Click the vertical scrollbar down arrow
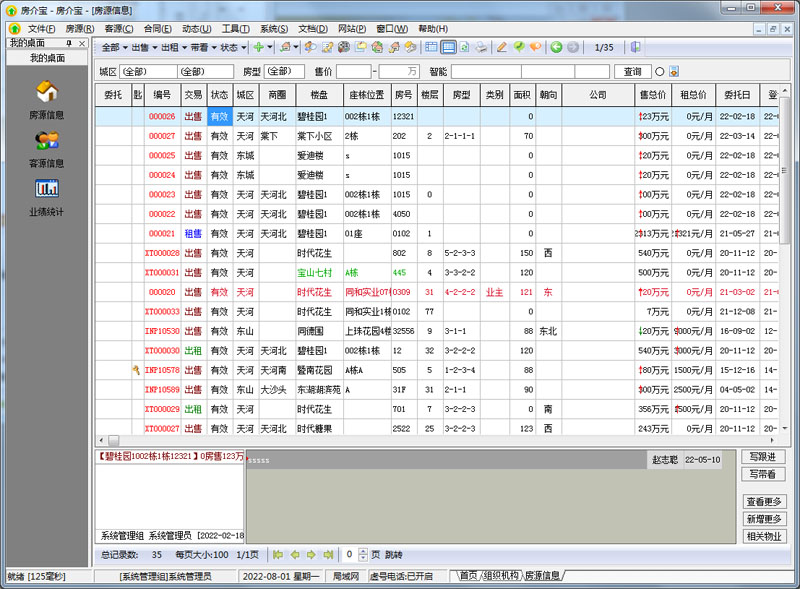Screen dimensions: 800x589 click(x=785, y=428)
